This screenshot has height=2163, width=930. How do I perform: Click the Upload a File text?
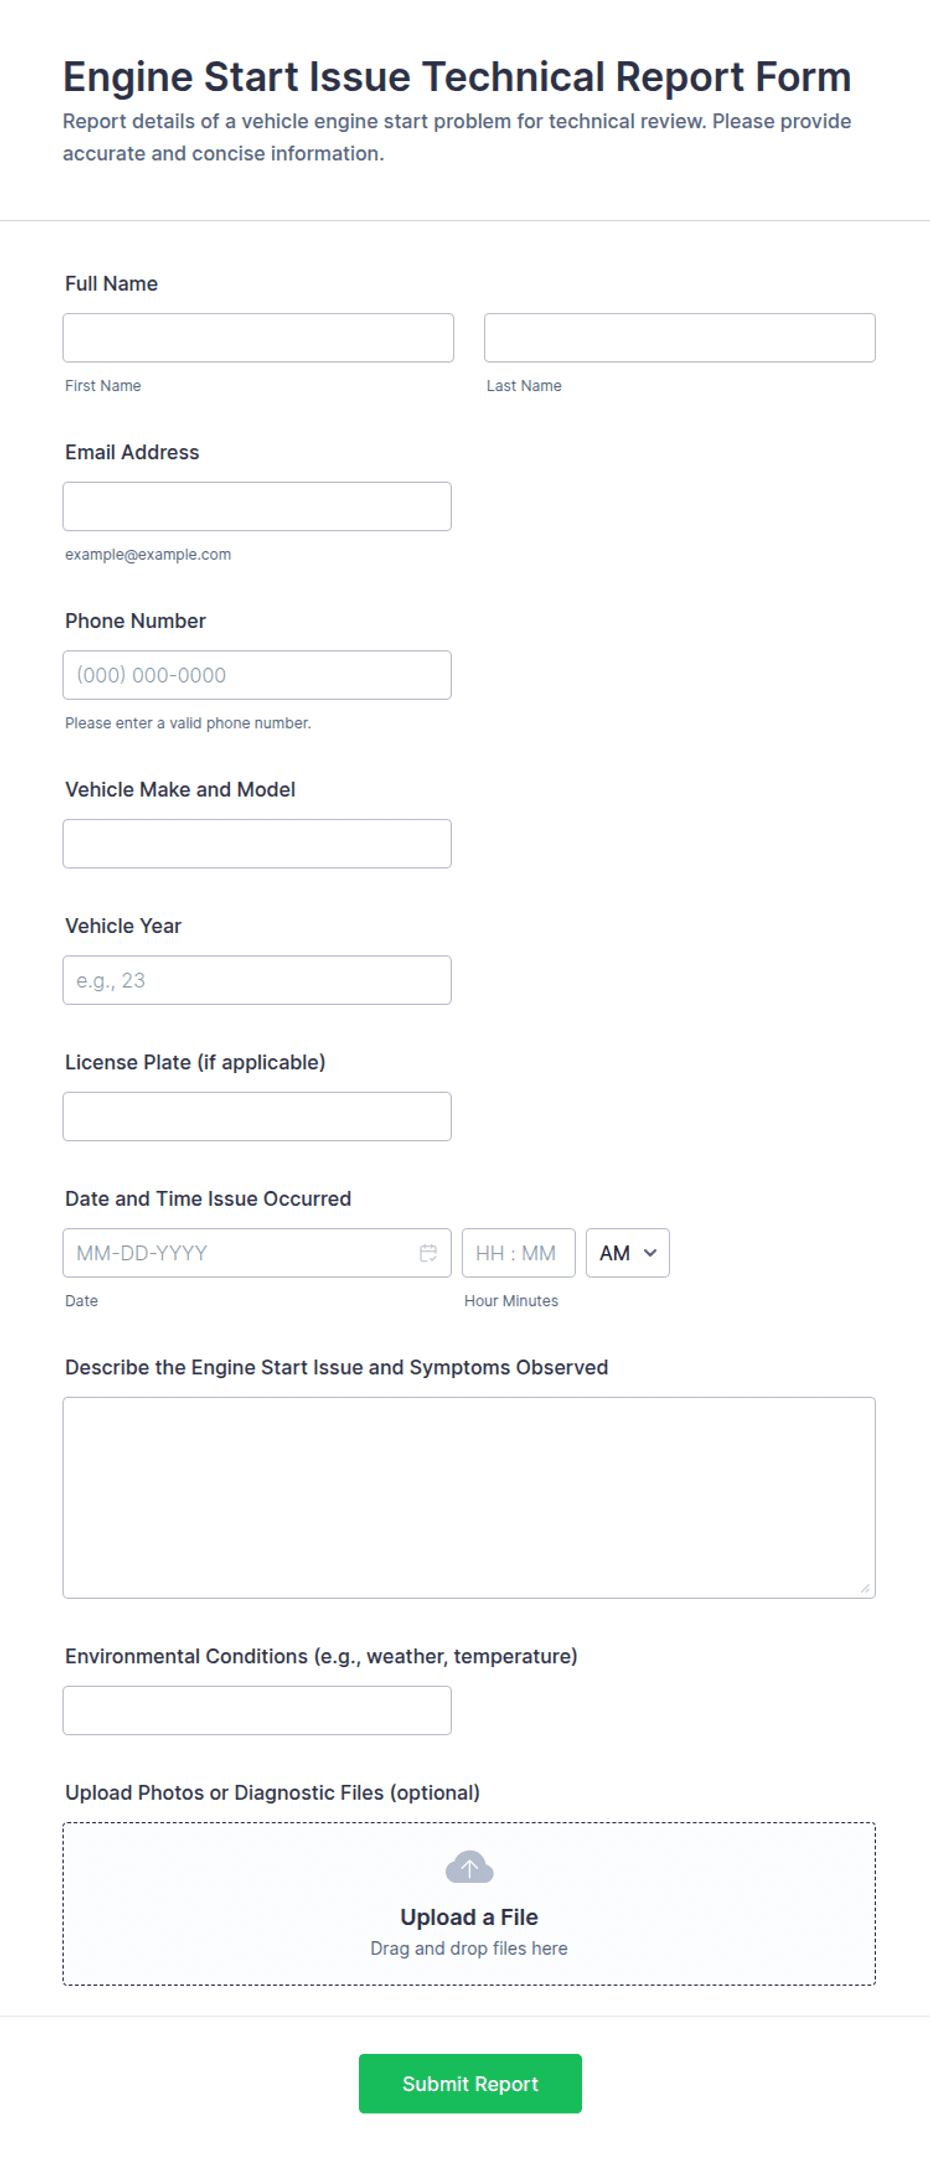tap(469, 1917)
